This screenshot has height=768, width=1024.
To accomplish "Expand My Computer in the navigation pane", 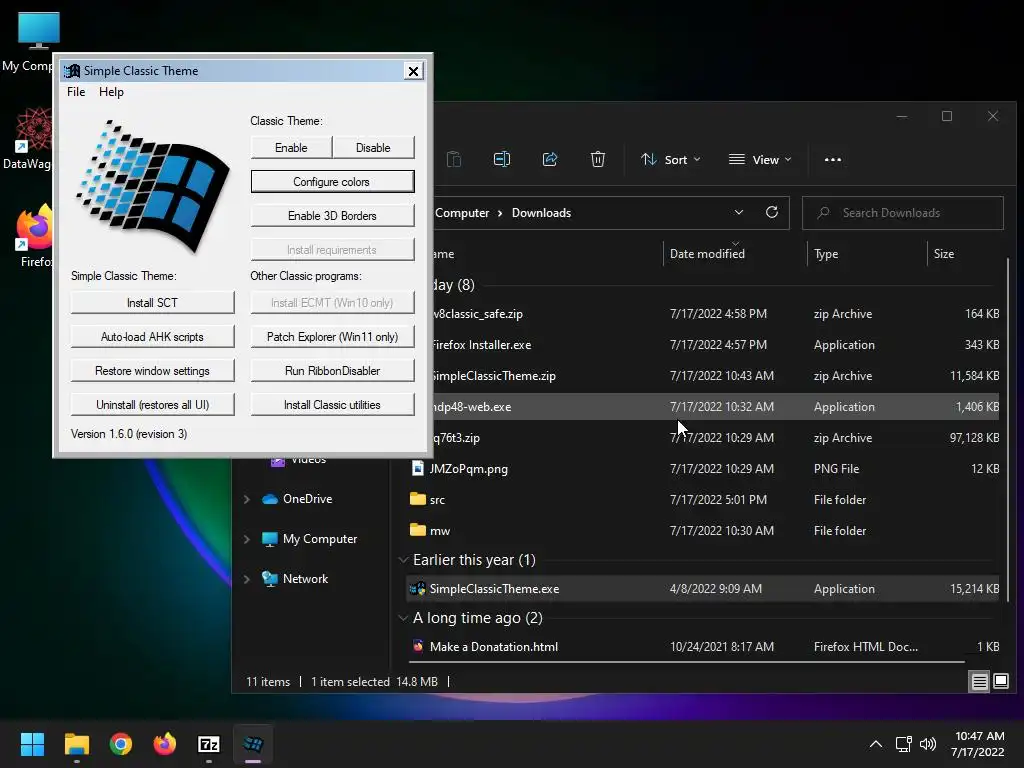I will 247,539.
